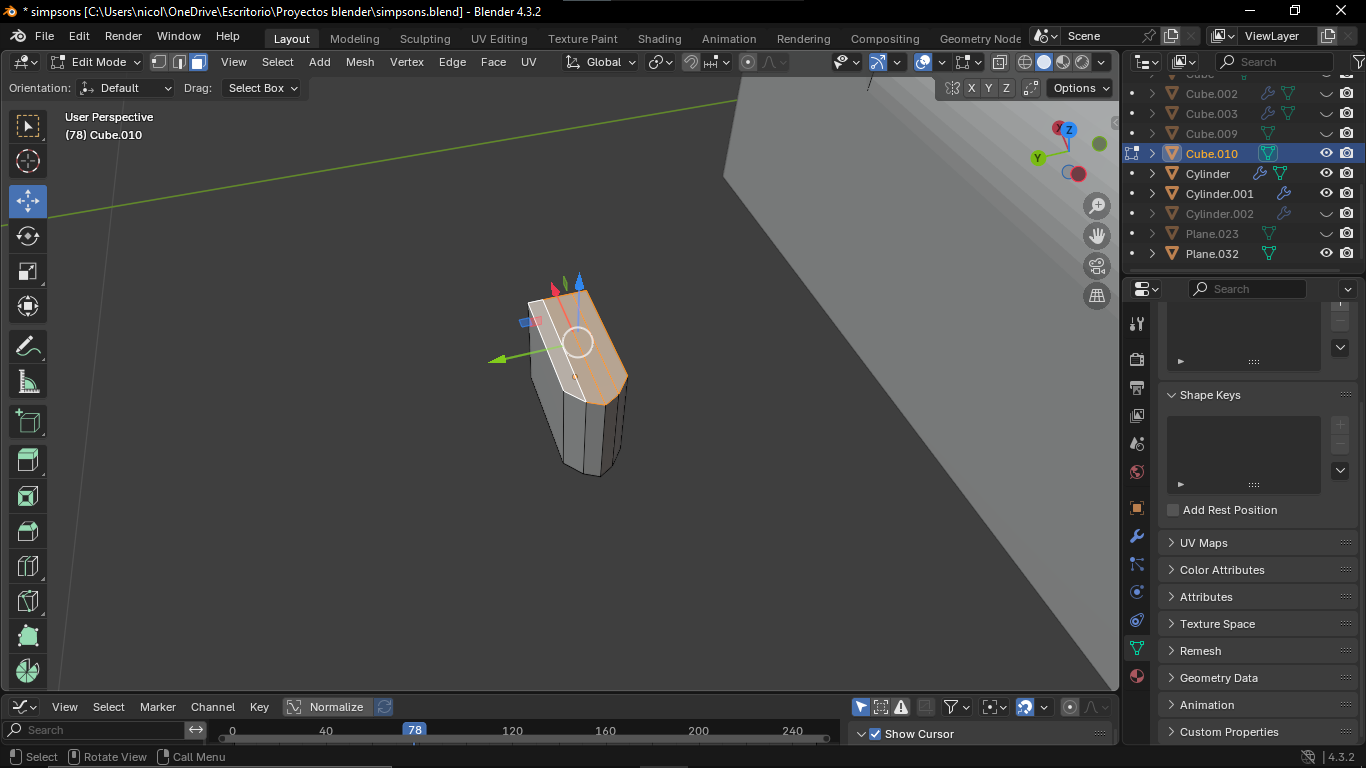This screenshot has width=1366, height=768.
Task: Open the Object Data properties tab
Action: point(1137,648)
